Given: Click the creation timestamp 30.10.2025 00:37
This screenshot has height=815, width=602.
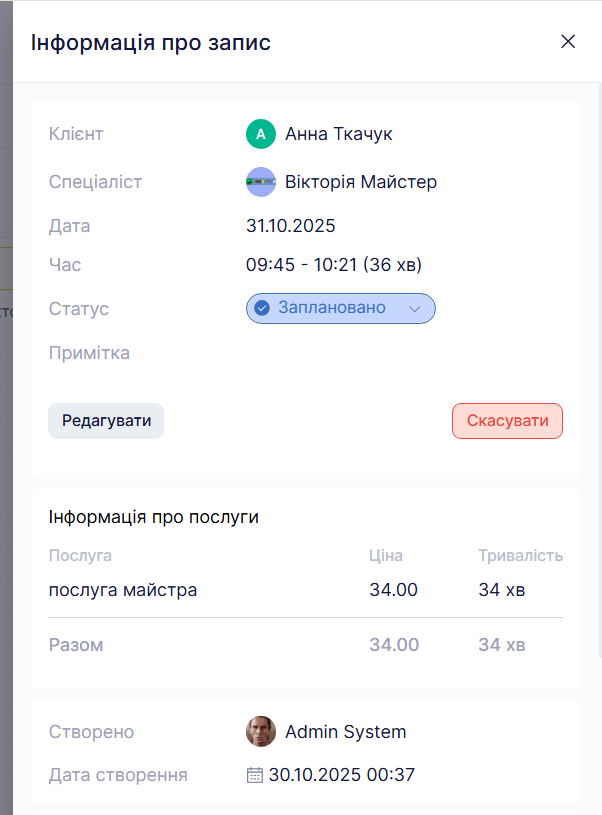Looking at the screenshot, I should tap(342, 775).
